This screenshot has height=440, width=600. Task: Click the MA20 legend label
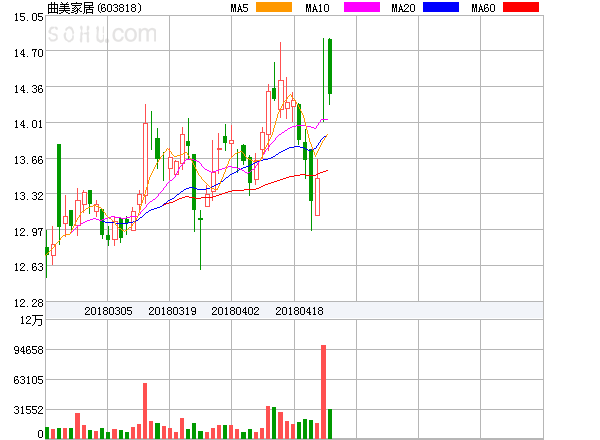click(x=403, y=8)
